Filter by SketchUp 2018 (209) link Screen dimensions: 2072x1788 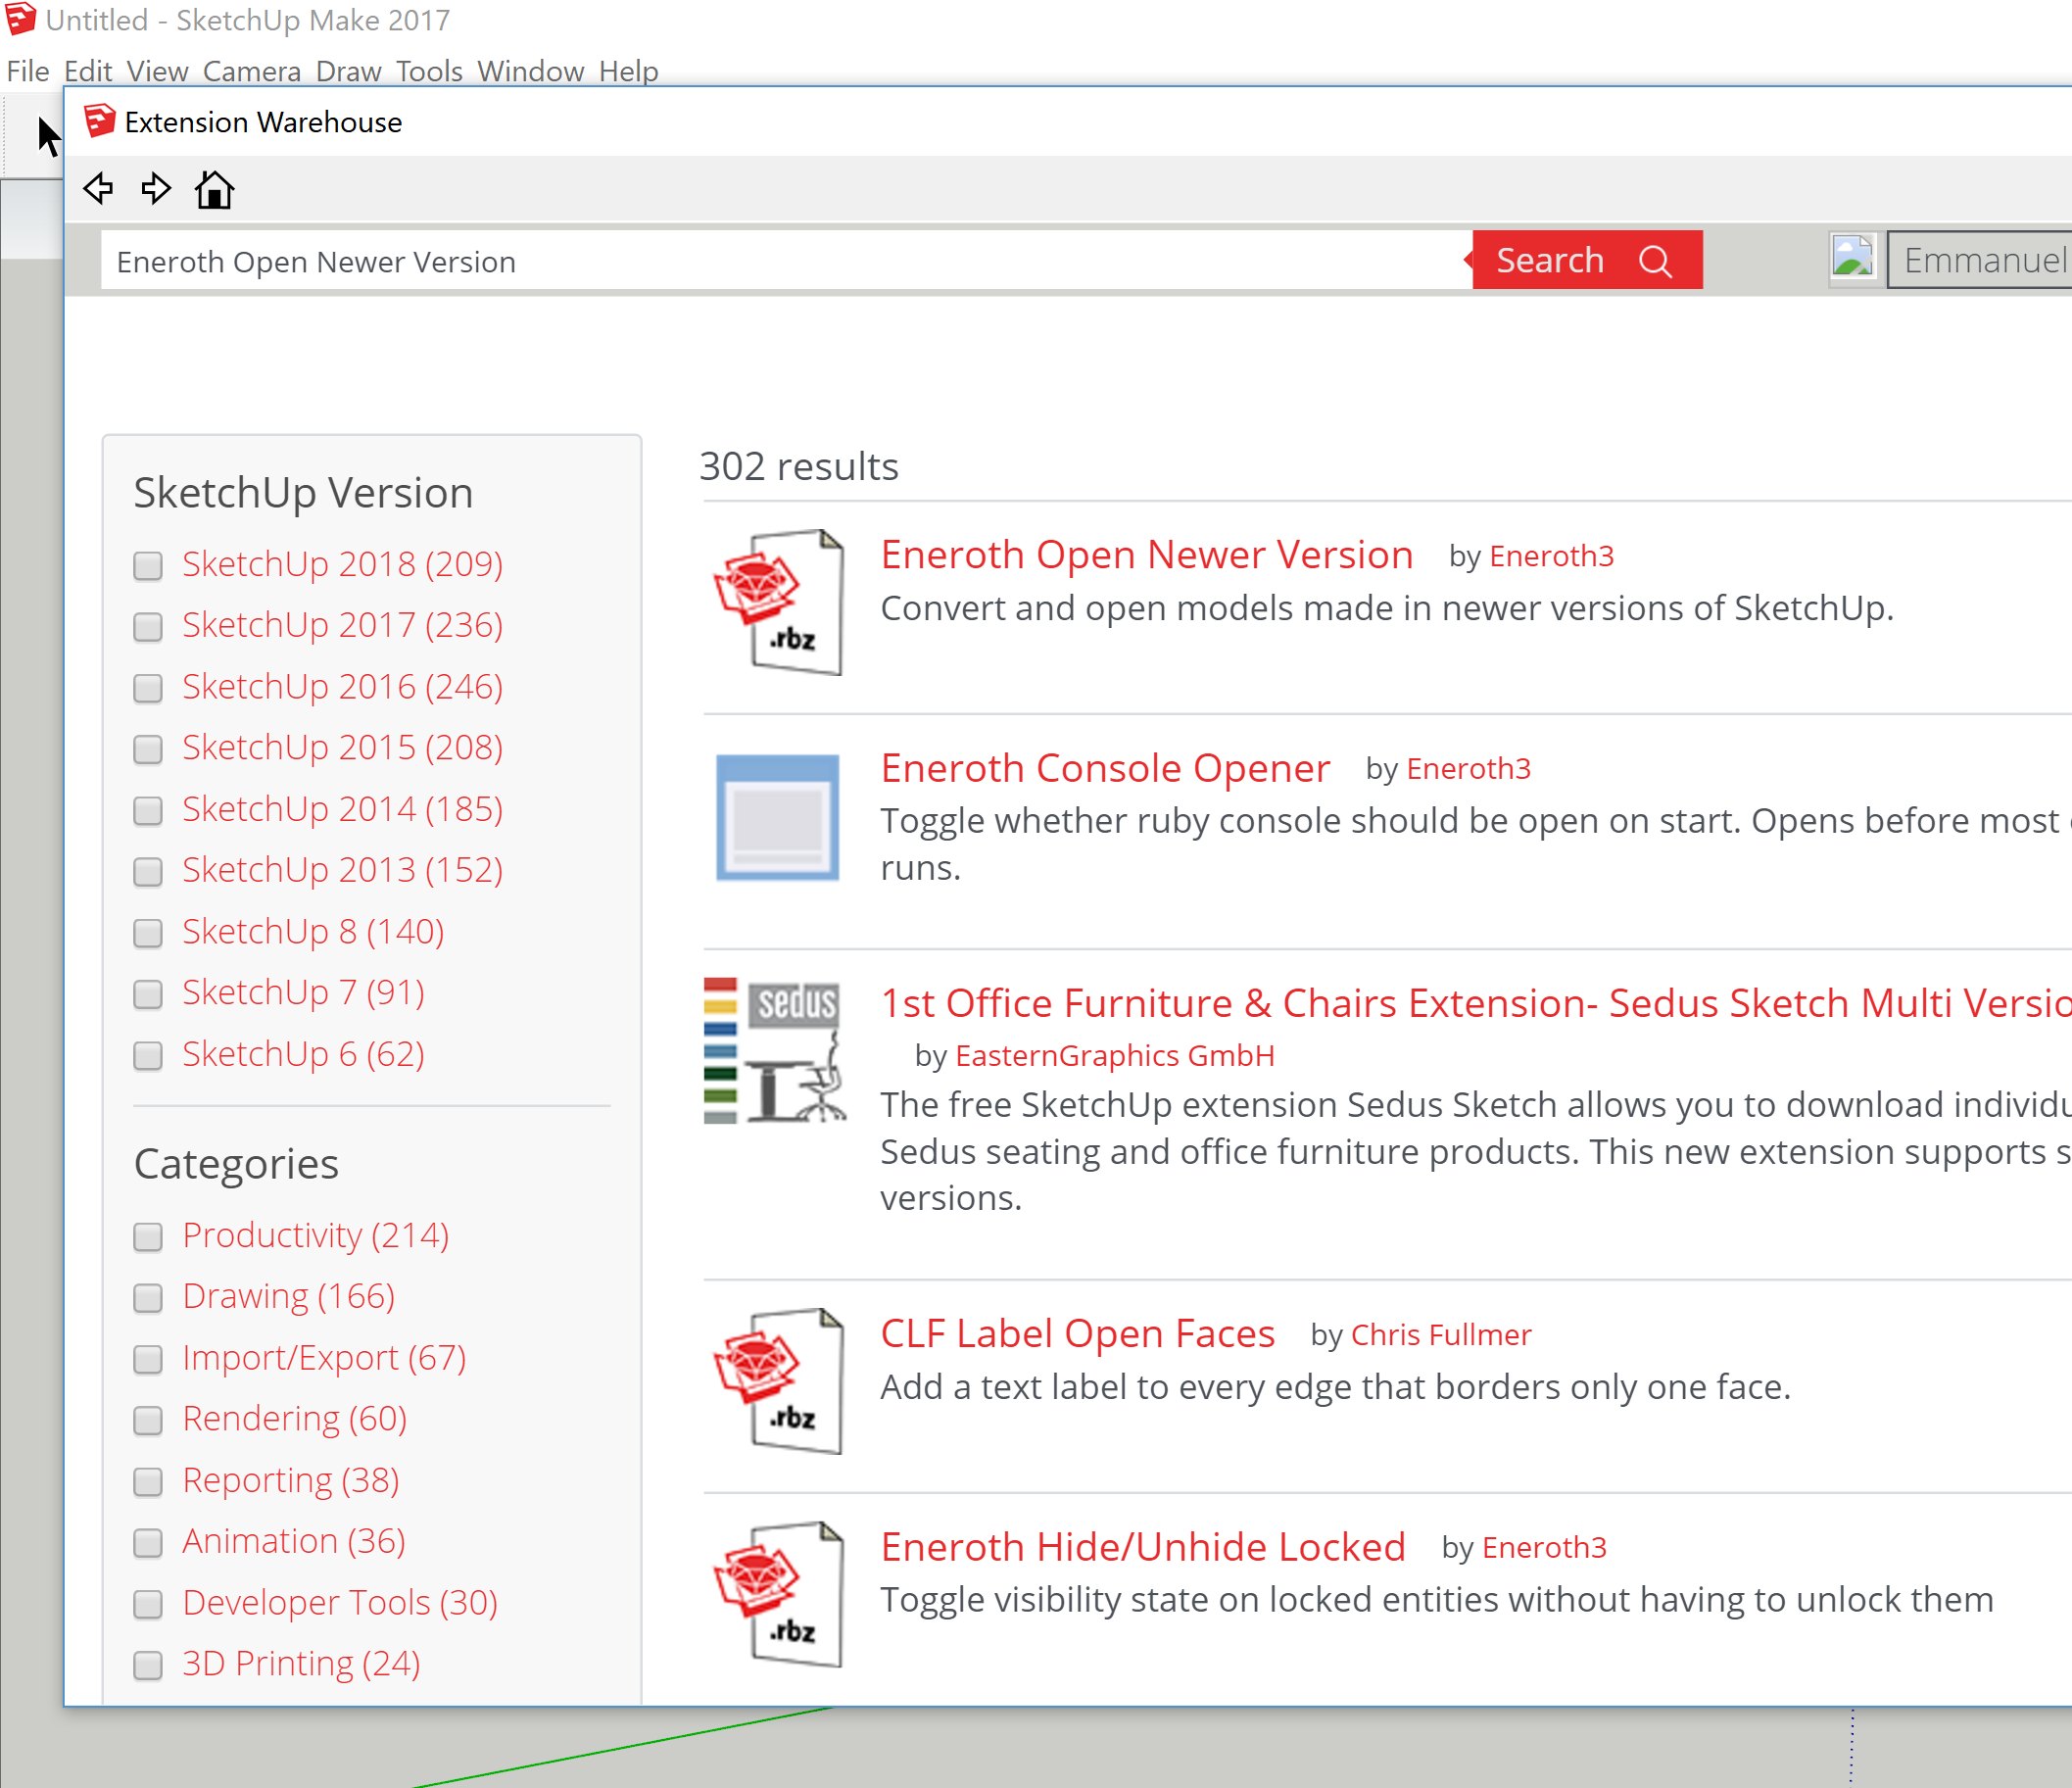(342, 564)
